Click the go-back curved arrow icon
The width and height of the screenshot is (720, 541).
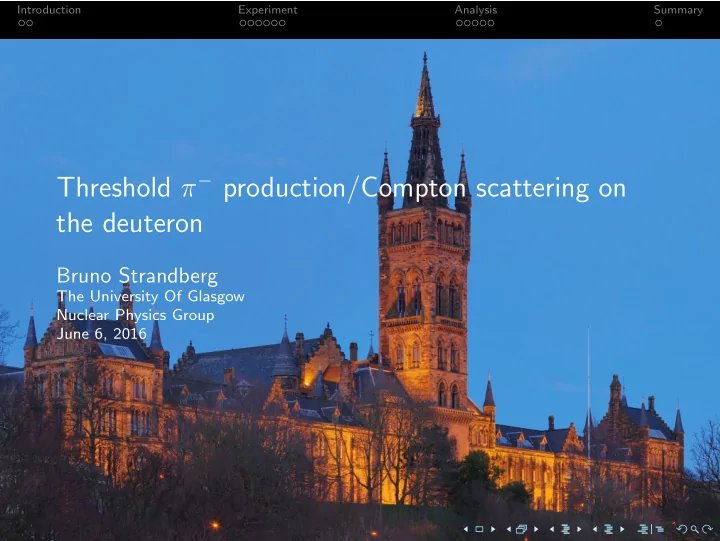pyautogui.click(x=682, y=529)
